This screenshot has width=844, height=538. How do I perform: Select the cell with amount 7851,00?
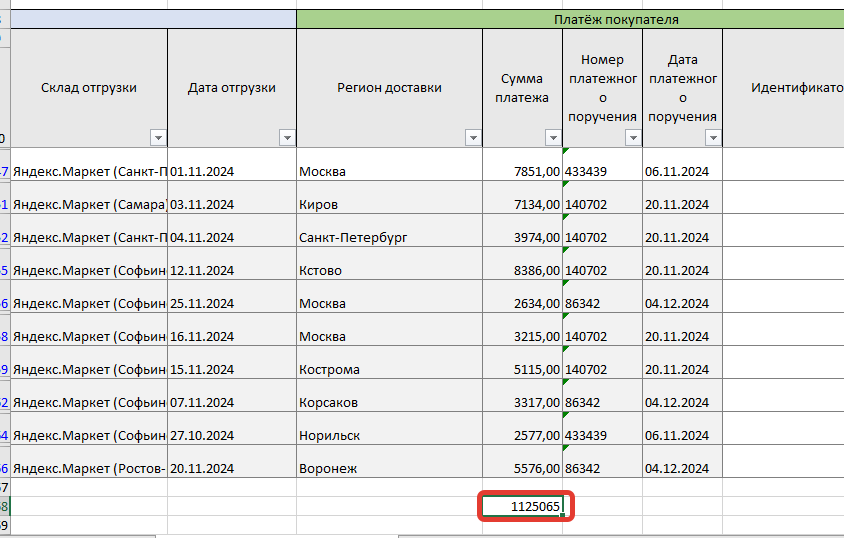[x=522, y=165]
